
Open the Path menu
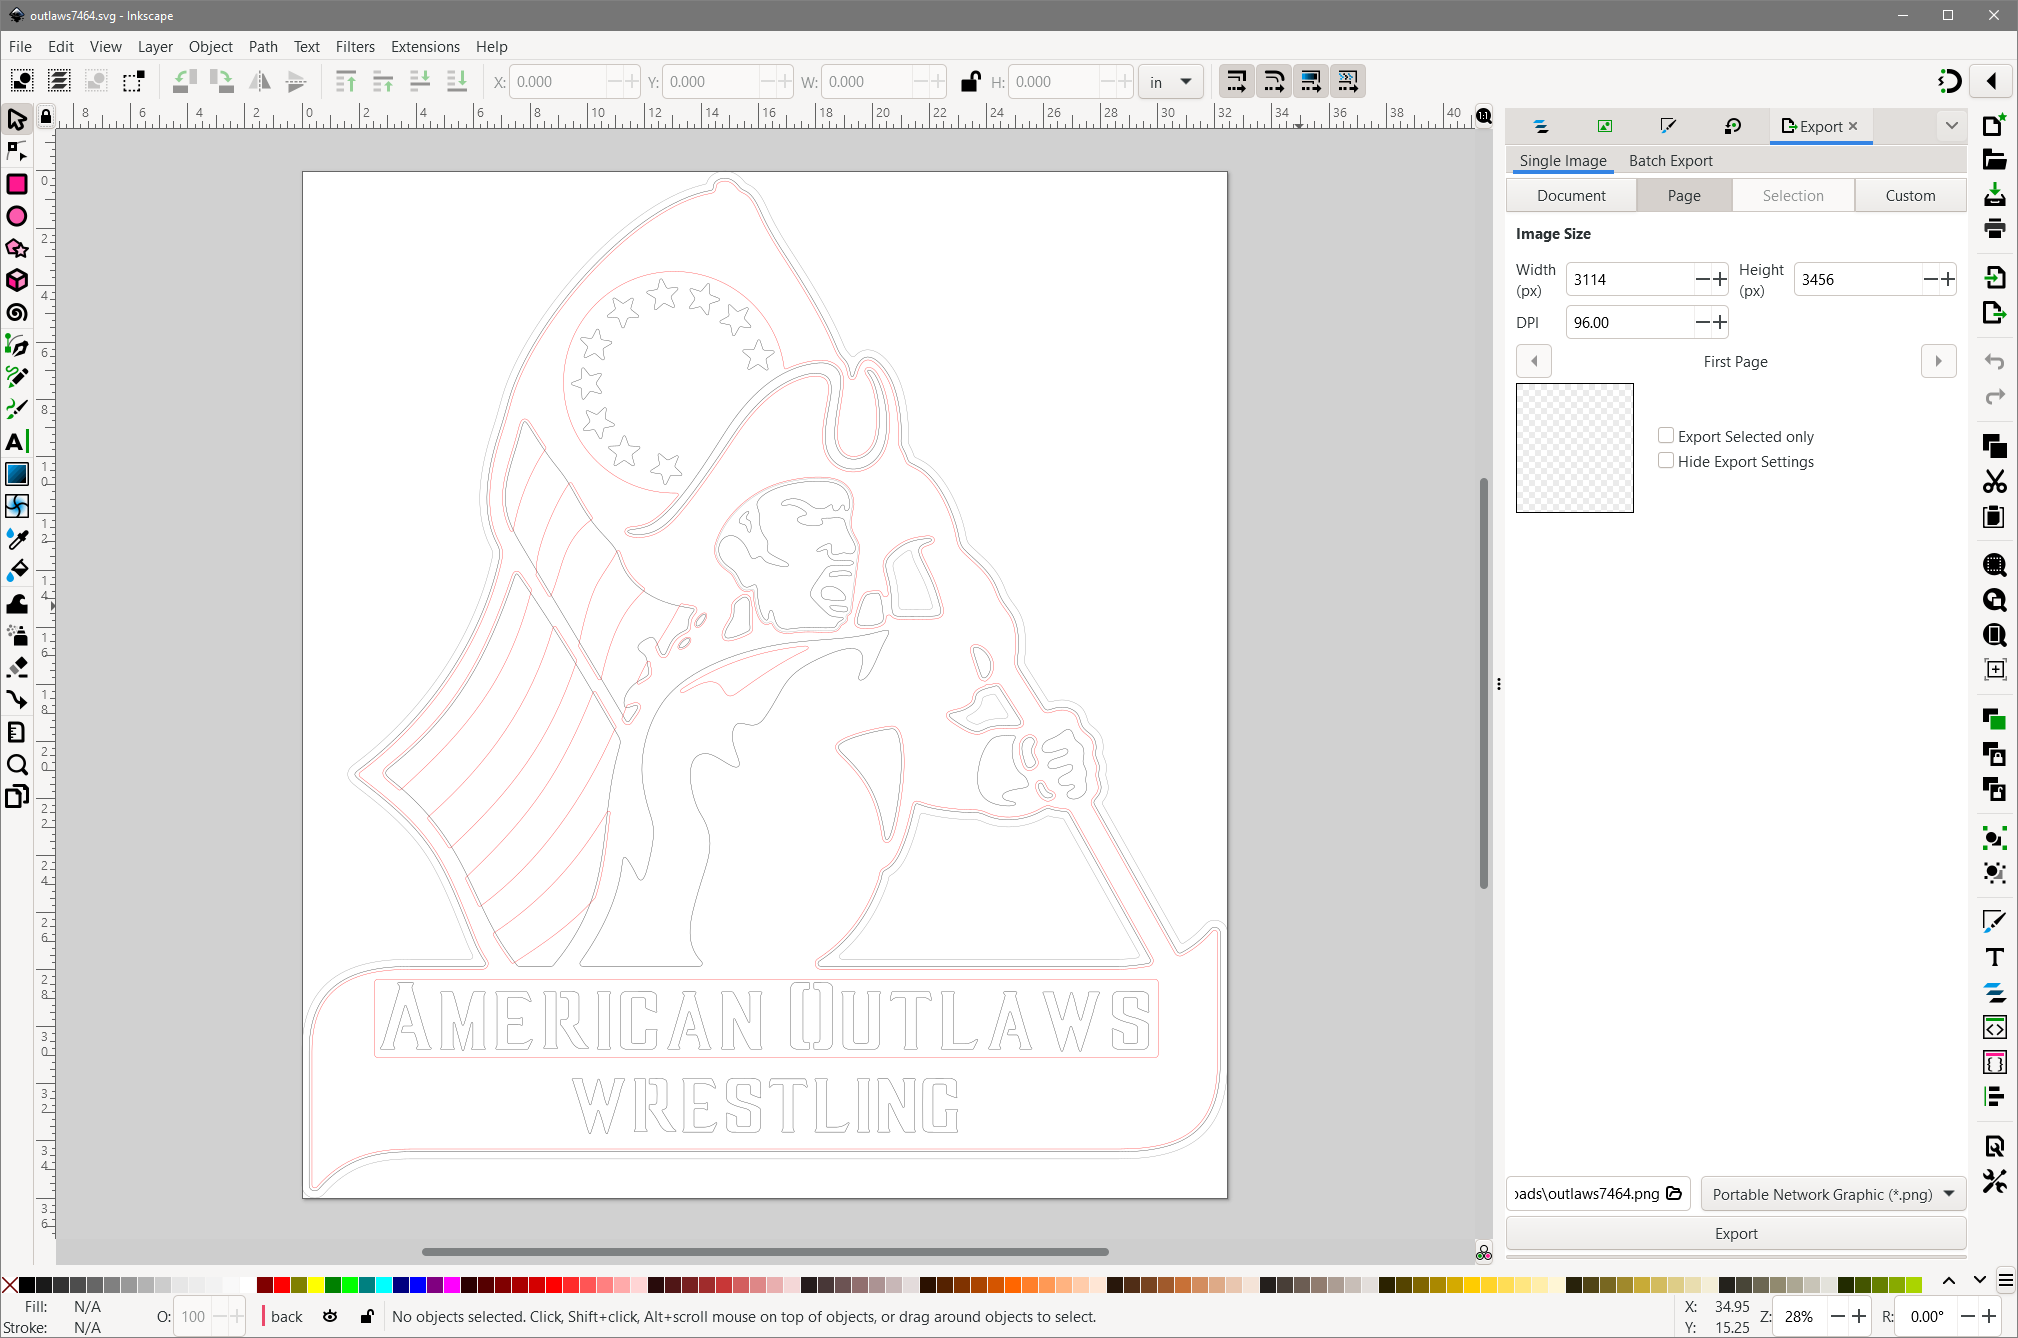point(263,47)
